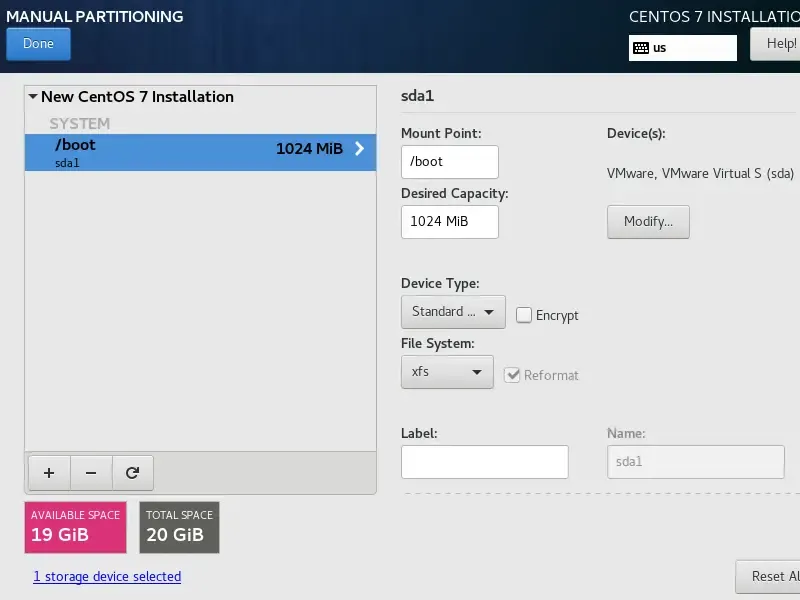Image resolution: width=800 pixels, height=600 pixels.
Task: Collapse the New CentOS 7 Installation group
Action: coord(33,96)
